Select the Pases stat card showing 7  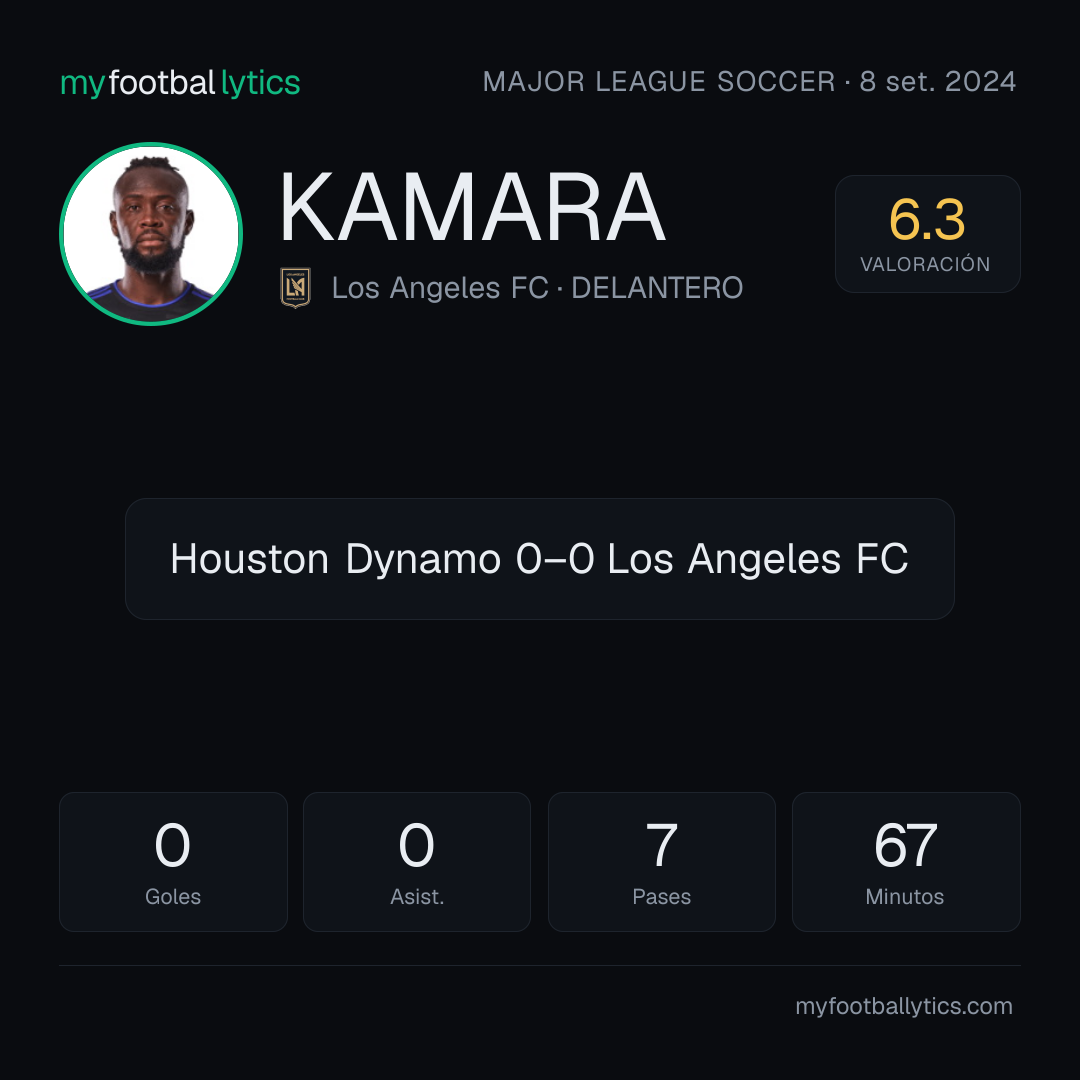[x=661, y=862]
